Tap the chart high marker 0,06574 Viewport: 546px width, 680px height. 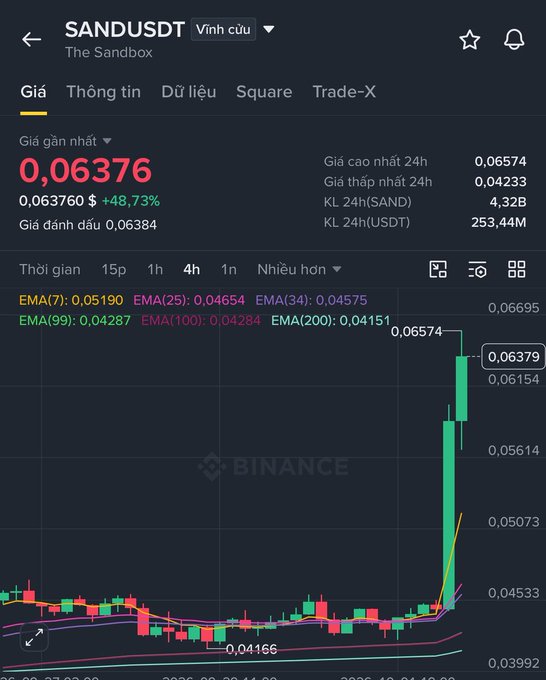pyautogui.click(x=416, y=332)
